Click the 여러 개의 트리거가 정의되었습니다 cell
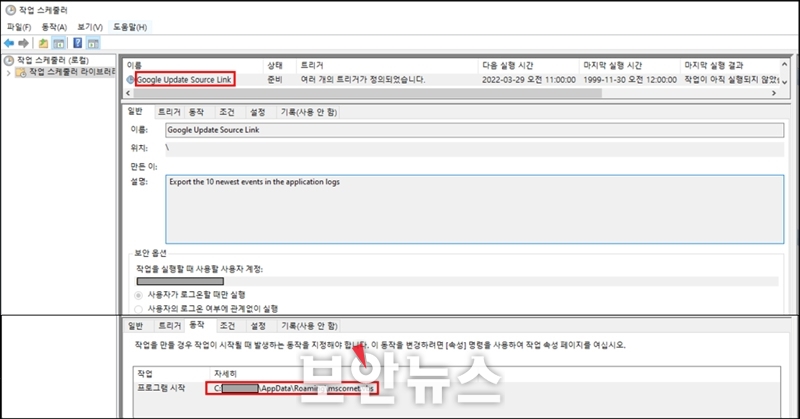 363,80
